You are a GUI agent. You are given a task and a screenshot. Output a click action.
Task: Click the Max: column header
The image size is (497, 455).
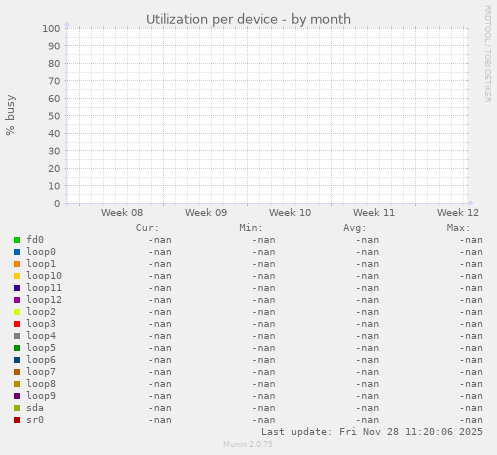(x=458, y=228)
